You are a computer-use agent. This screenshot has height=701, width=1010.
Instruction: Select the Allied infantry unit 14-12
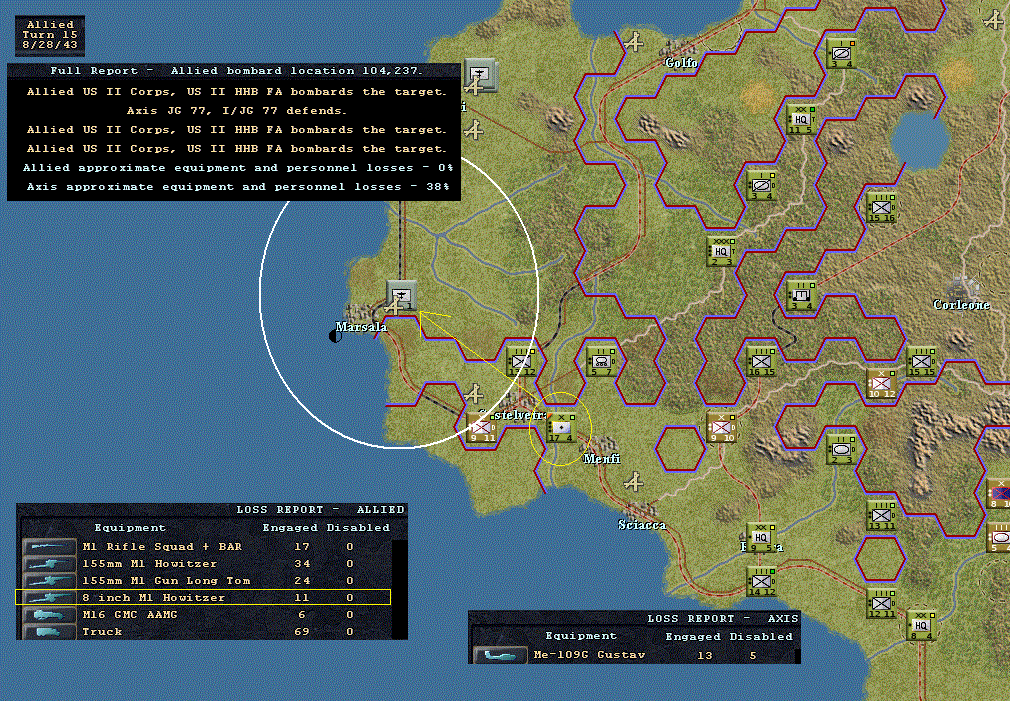click(761, 582)
